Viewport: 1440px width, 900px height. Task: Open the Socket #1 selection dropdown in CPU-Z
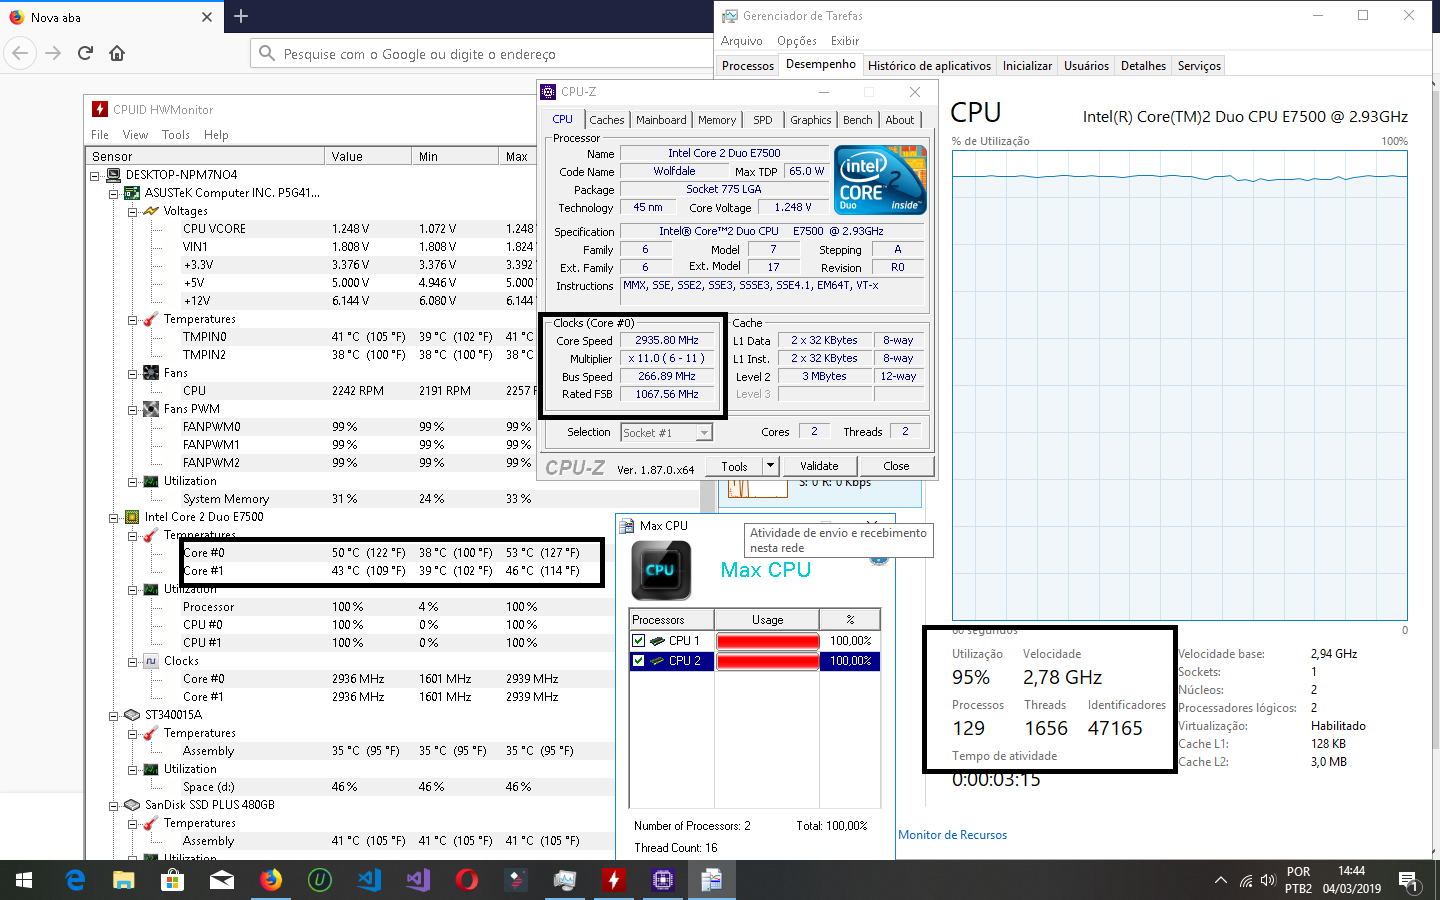tap(704, 433)
